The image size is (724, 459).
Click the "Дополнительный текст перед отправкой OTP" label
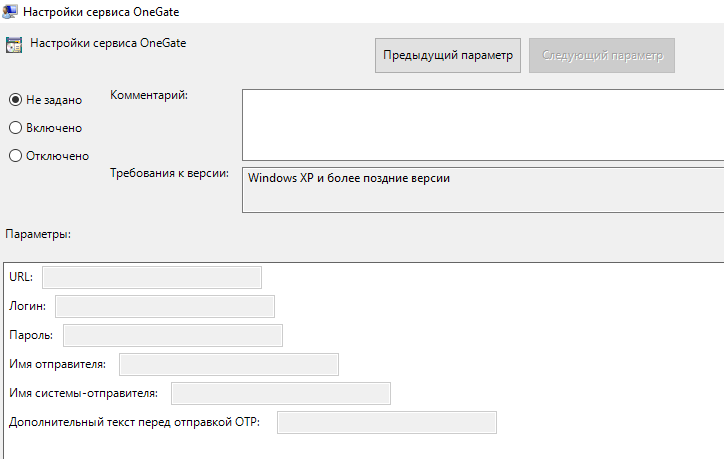[x=134, y=422]
